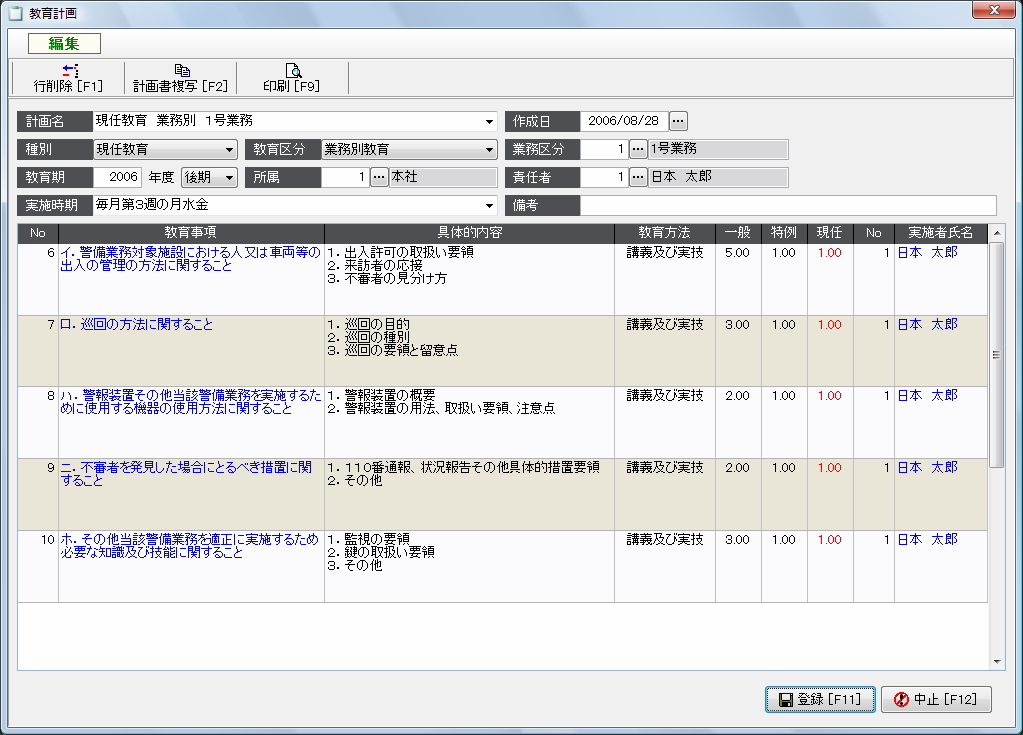
Task: Select the row 7 item 巡回の方法に関すること
Action: (x=138, y=325)
